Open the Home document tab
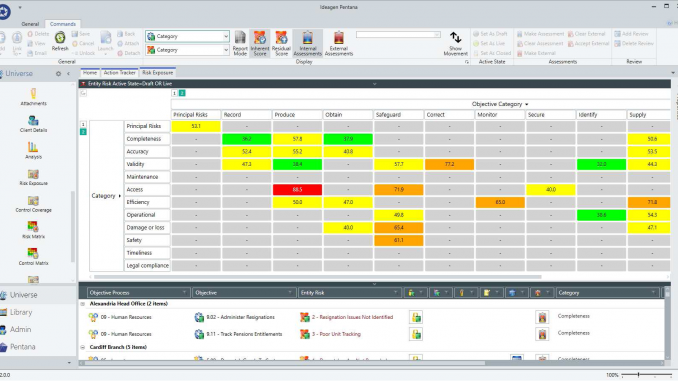This screenshot has height=381, width=678. point(90,73)
